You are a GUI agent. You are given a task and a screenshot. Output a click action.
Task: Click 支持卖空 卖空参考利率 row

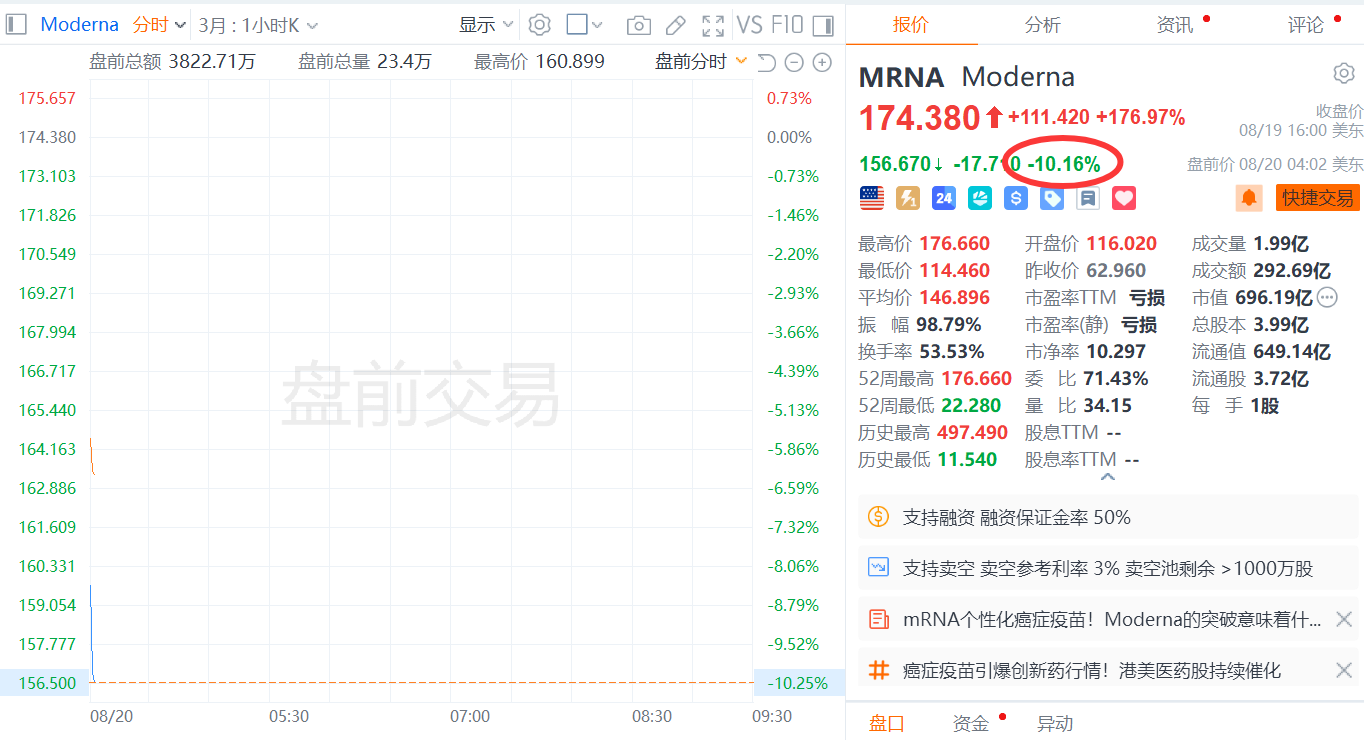coord(1110,568)
